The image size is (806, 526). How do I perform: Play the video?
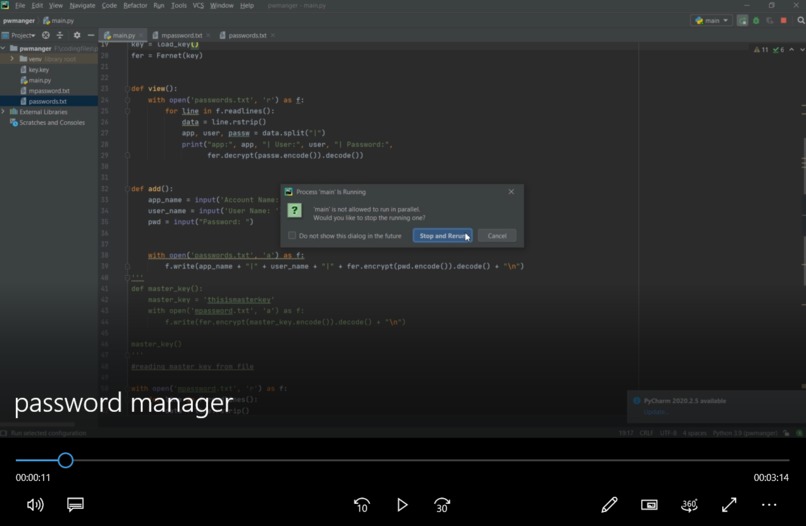[402, 505]
